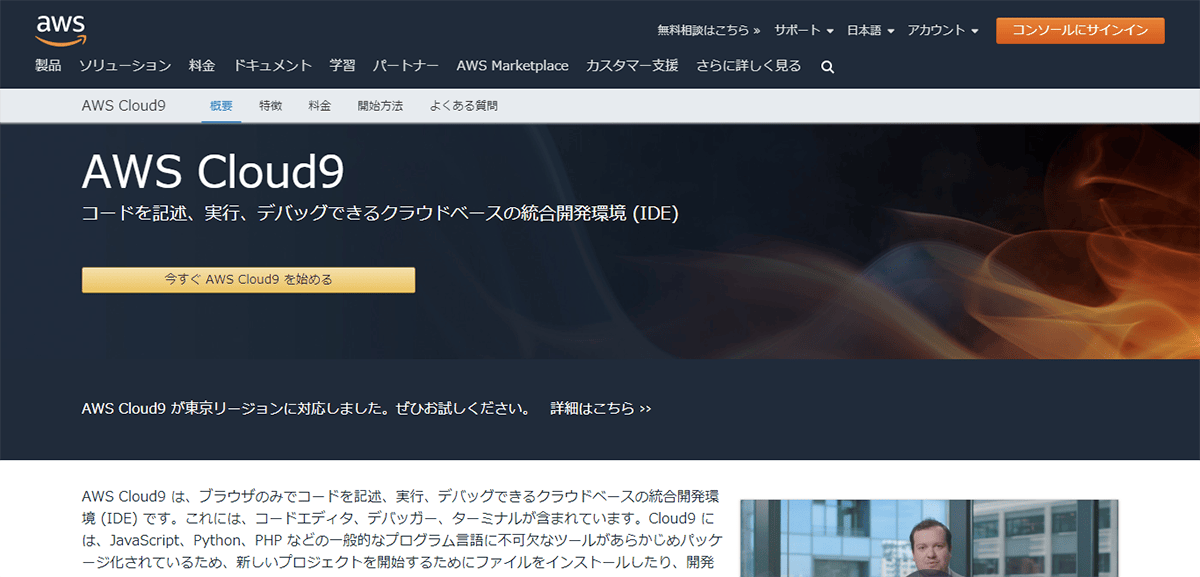Open the カスタマー支援 menu
1200x577 pixels.
pos(632,66)
